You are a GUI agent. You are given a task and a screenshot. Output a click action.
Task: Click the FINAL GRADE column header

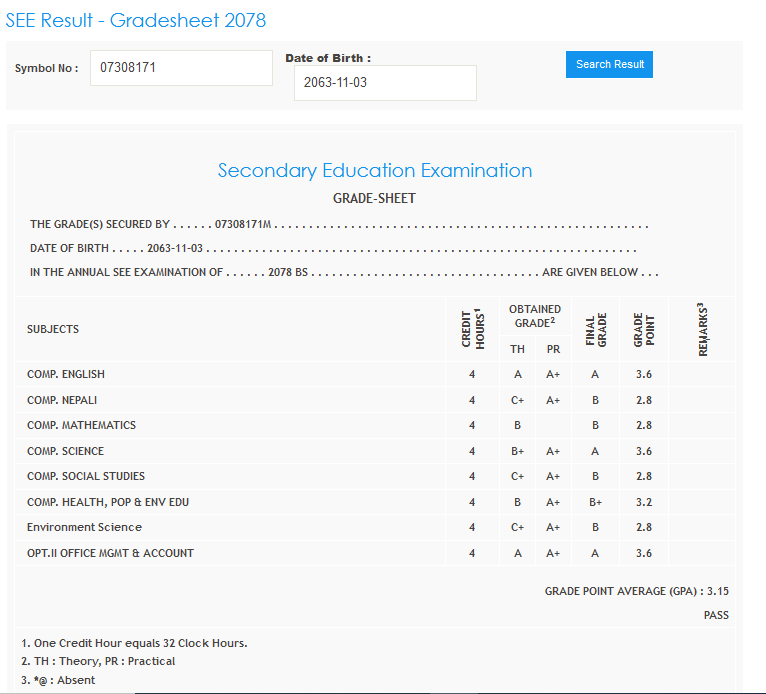click(x=595, y=330)
